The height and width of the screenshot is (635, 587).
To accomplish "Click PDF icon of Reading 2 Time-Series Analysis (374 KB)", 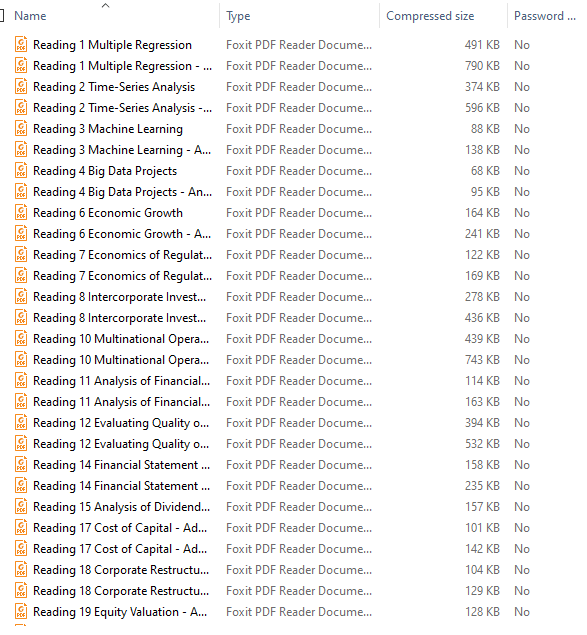I will point(21,87).
